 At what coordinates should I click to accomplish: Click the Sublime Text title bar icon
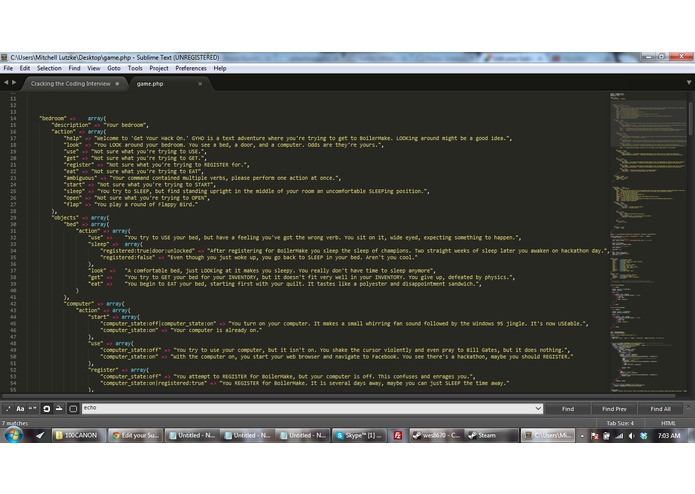(4, 57)
